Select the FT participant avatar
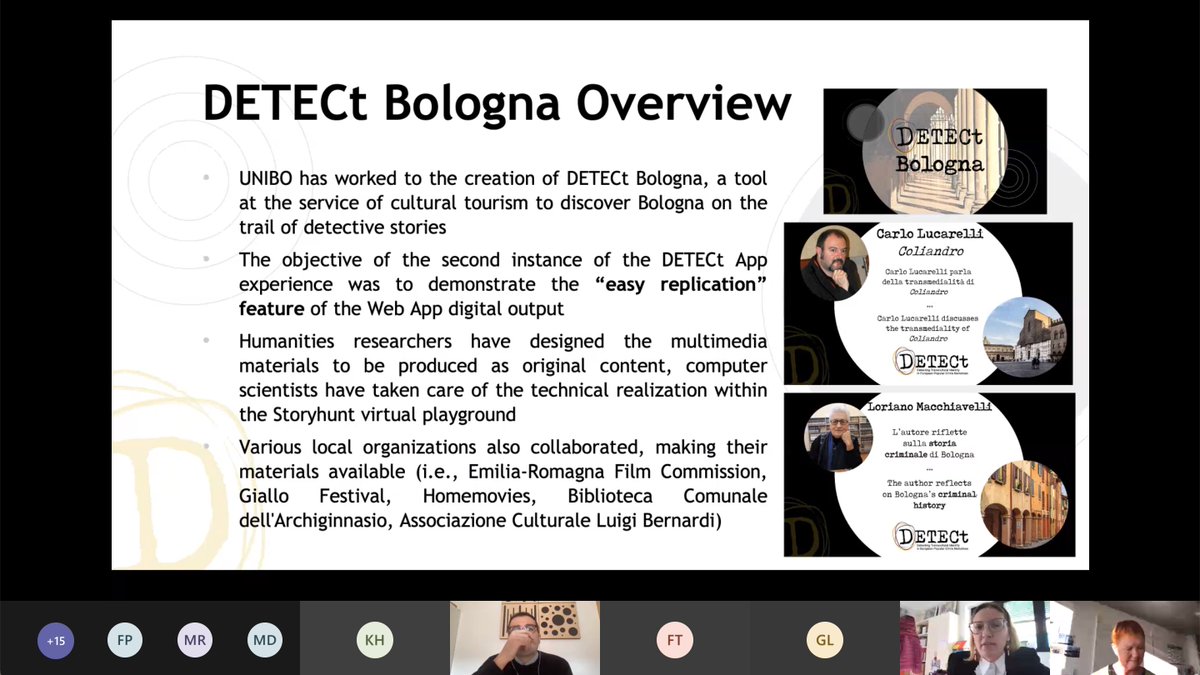Screen dimensions: 1200x675 click(675, 639)
